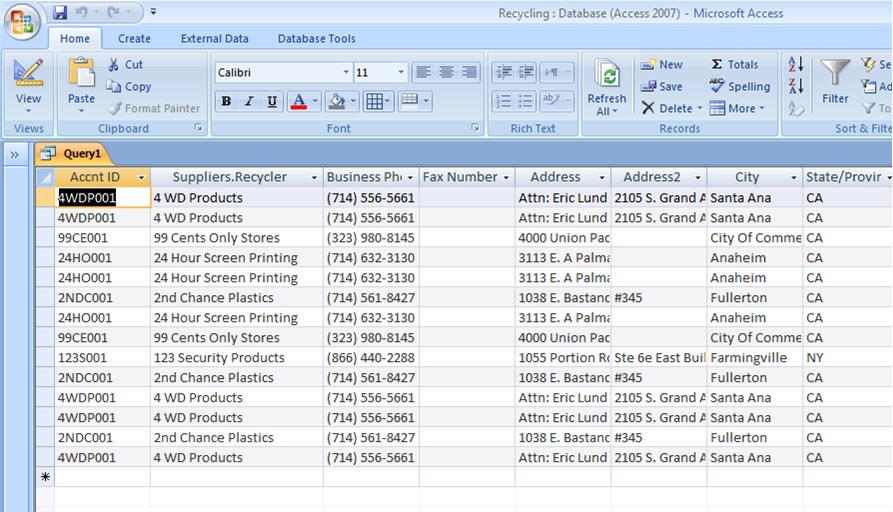
Task: Click the Filter funnel icon
Action: click(834, 73)
